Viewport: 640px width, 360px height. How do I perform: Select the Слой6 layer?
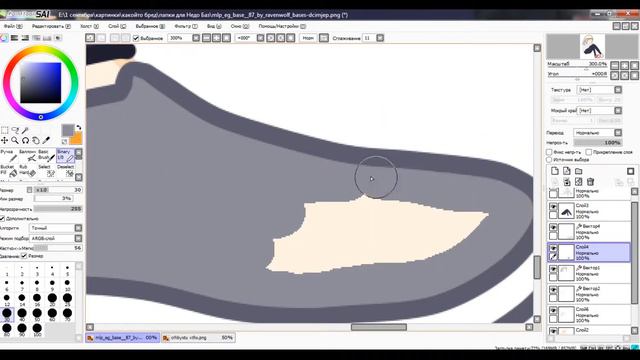tap(589, 315)
